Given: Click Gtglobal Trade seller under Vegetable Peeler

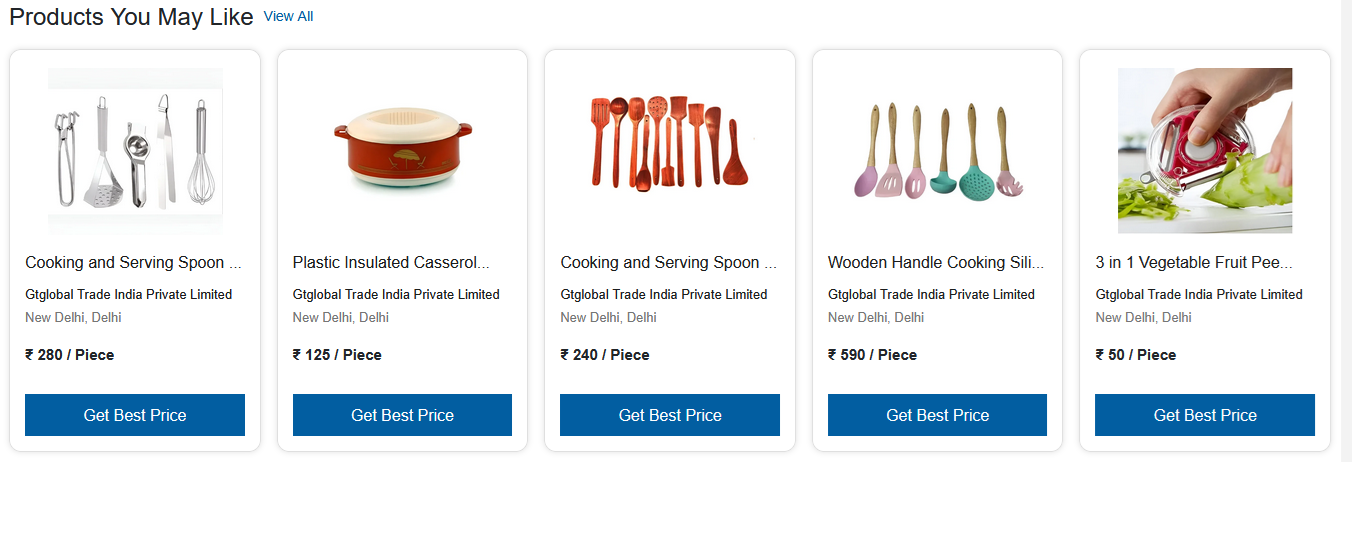Looking at the screenshot, I should click(x=1199, y=295).
